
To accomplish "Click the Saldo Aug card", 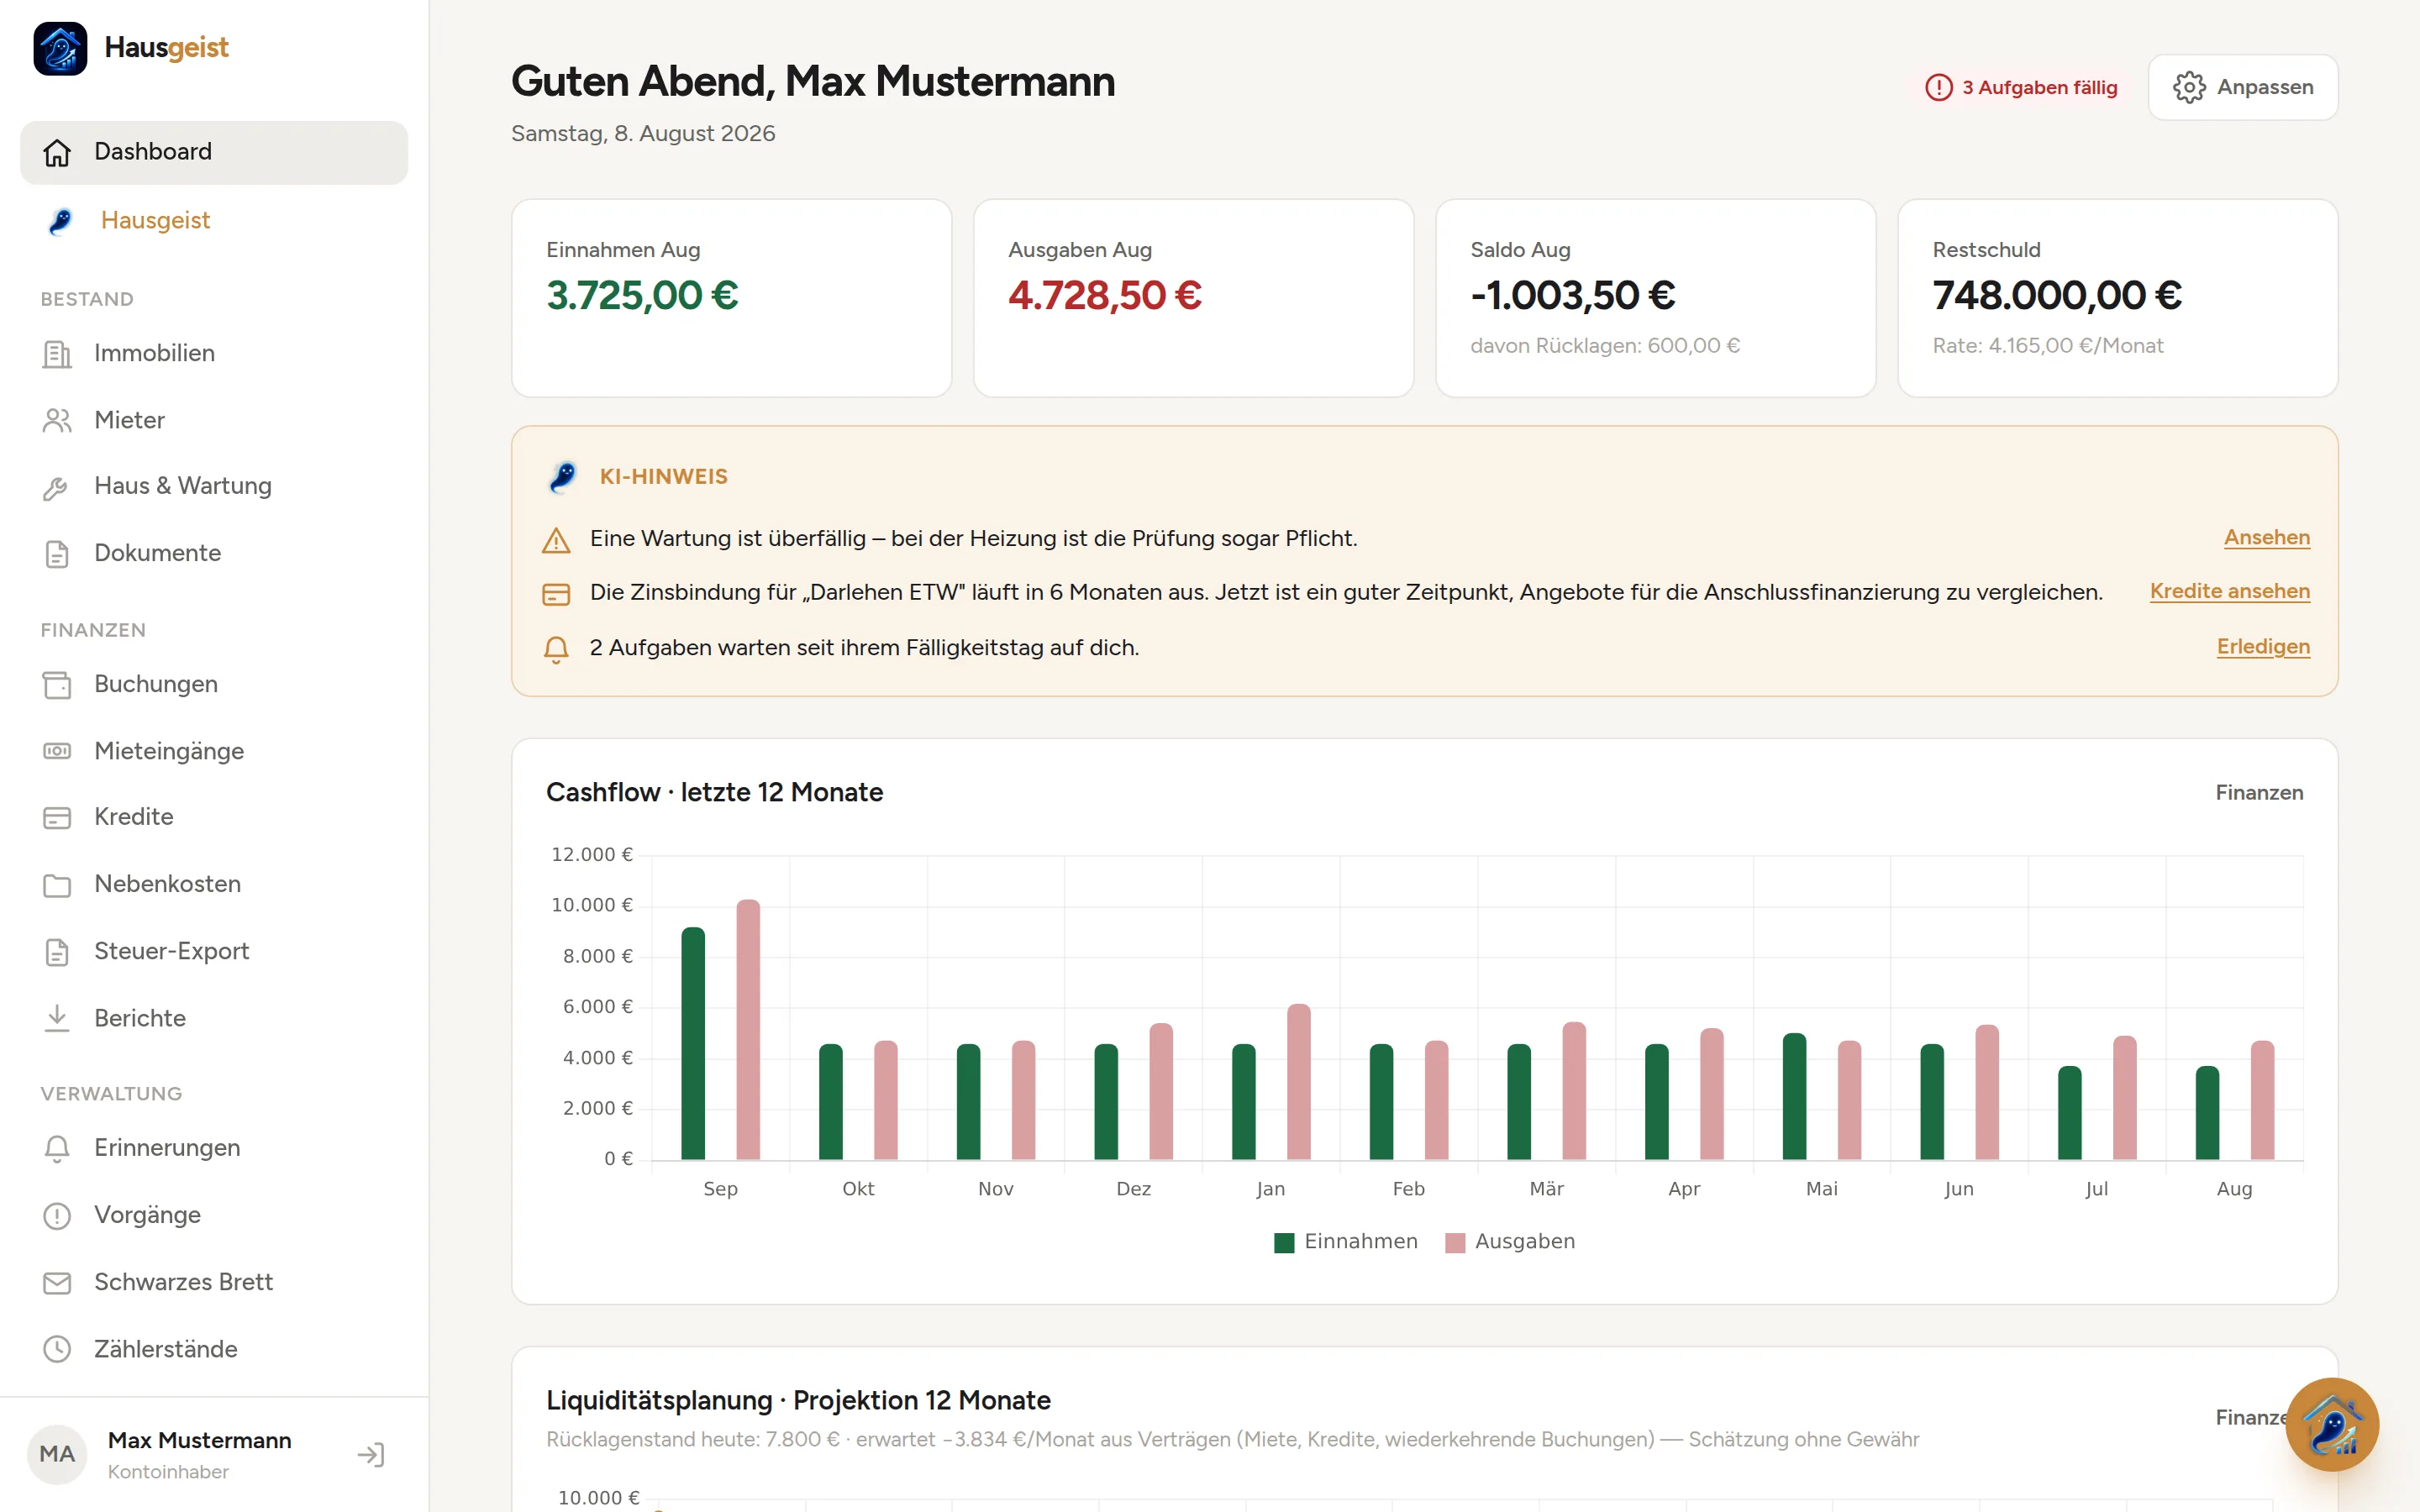I will click(1655, 298).
